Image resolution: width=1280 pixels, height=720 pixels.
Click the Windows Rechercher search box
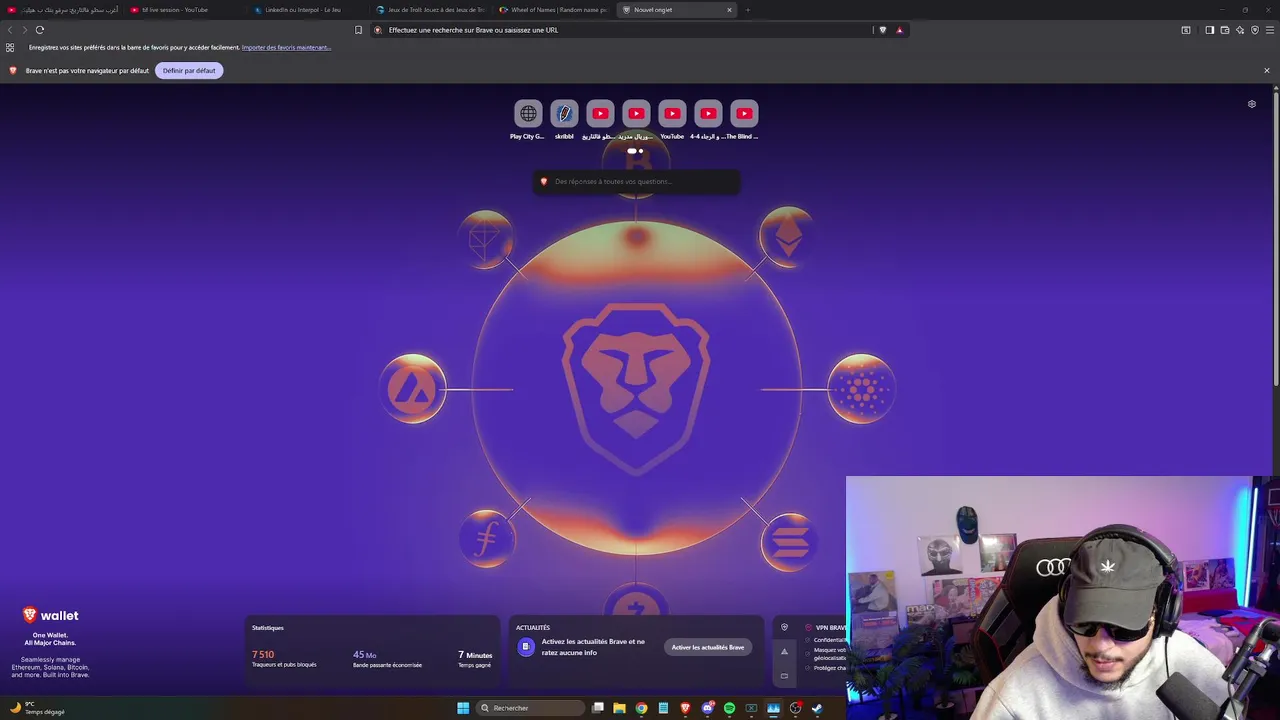coord(531,708)
